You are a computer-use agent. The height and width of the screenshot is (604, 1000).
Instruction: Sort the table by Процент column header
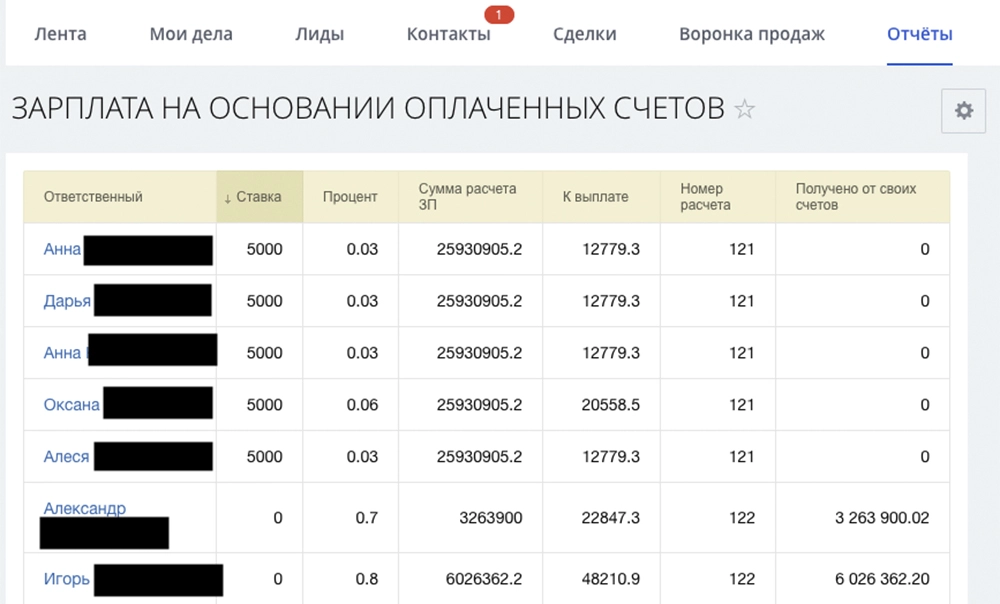tap(350, 197)
